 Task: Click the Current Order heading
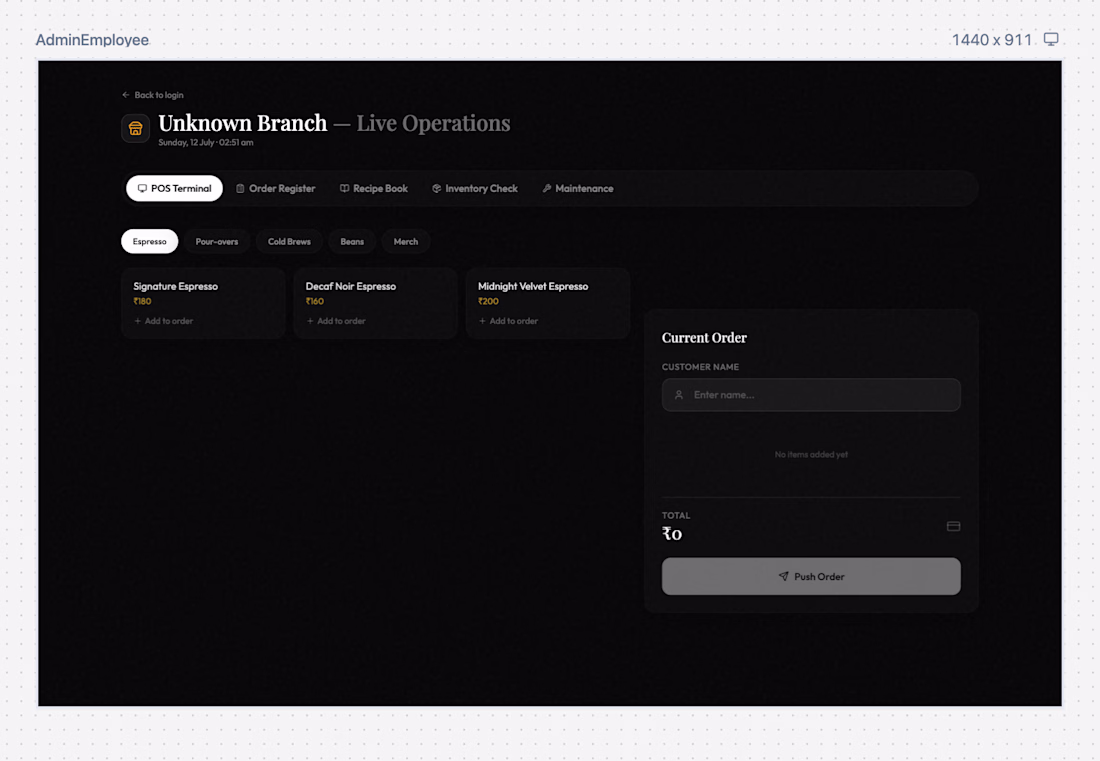coord(704,337)
